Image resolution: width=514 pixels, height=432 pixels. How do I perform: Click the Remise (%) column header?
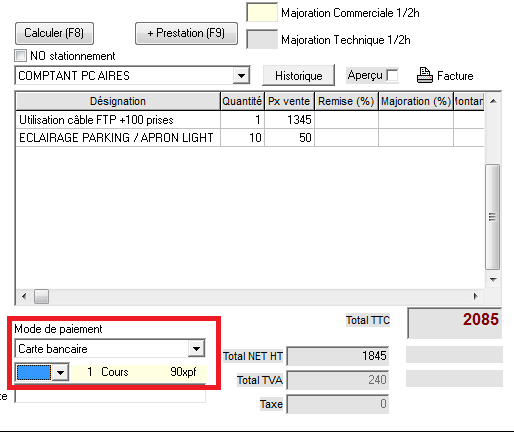[x=346, y=101]
